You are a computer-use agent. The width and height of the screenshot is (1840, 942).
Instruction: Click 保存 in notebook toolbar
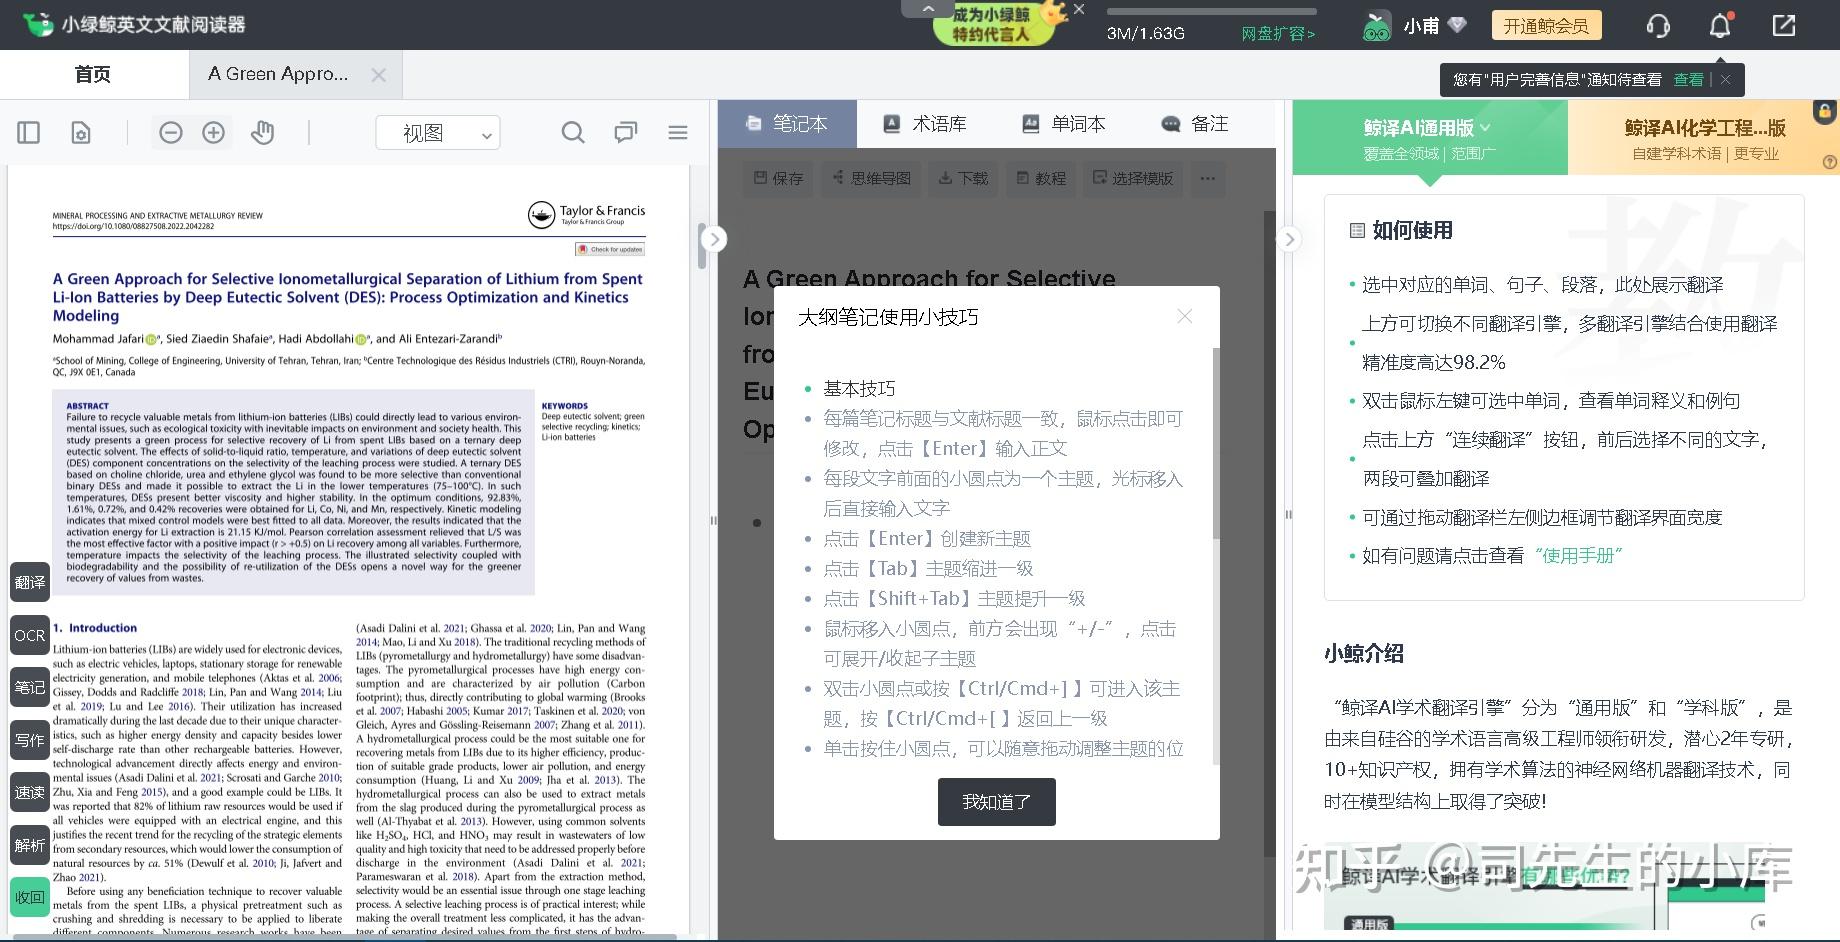pyautogui.click(x=778, y=178)
